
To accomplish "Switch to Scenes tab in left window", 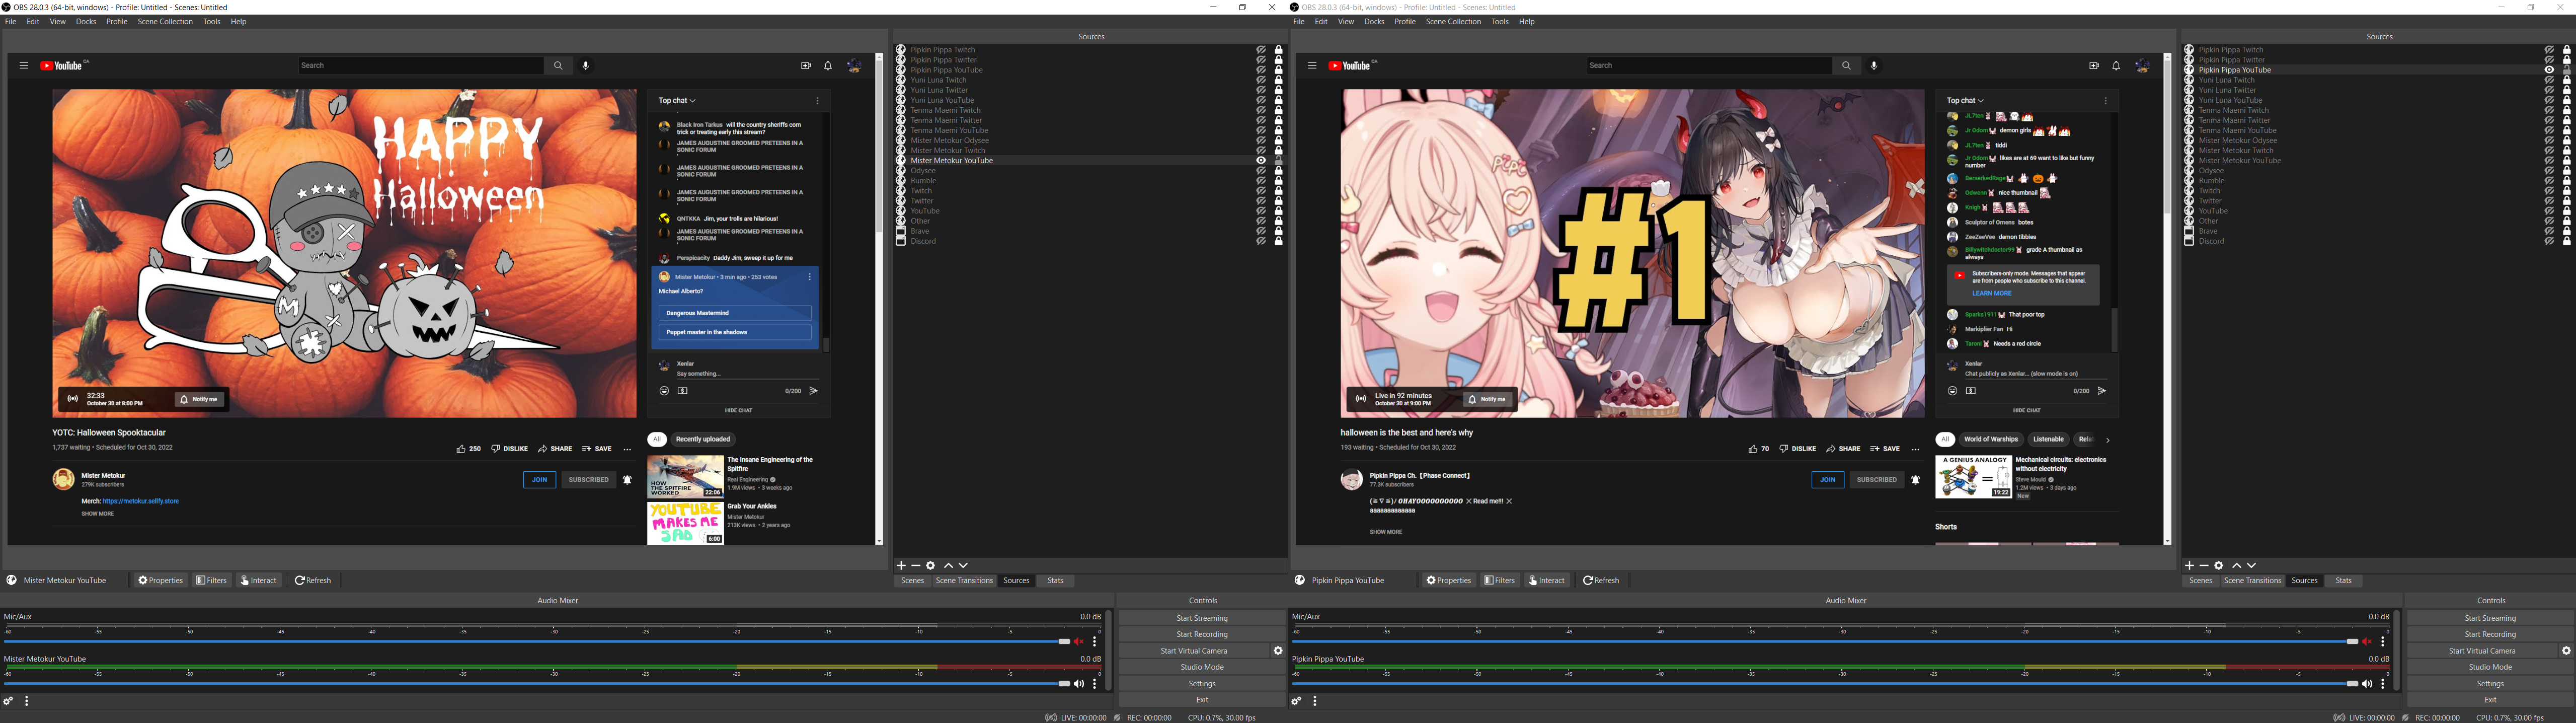I will pyautogui.click(x=912, y=581).
